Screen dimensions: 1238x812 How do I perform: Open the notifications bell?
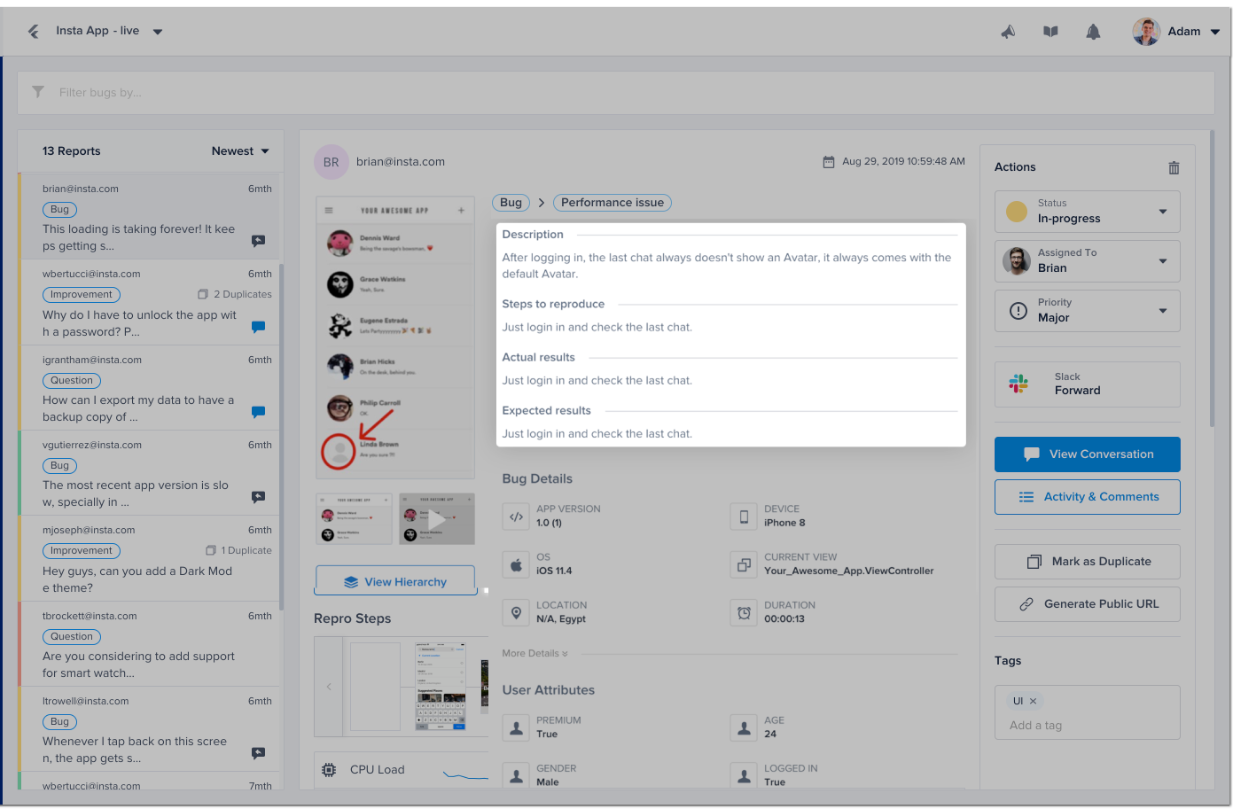1093,32
